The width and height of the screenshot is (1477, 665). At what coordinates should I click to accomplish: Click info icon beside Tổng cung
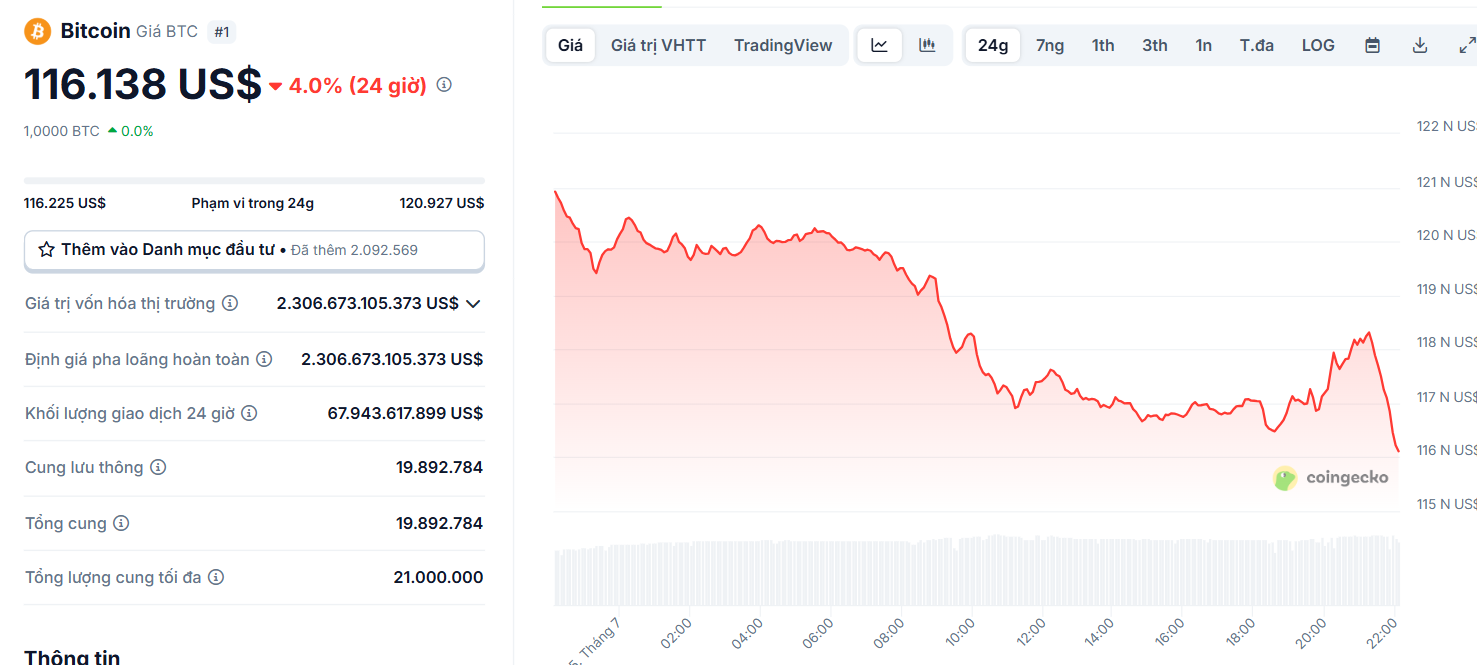tap(121, 523)
